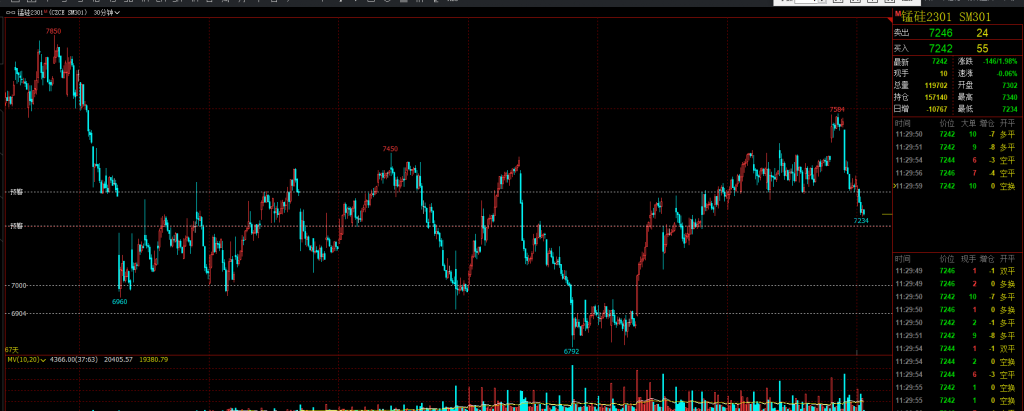Select the 11:29:56 空平 trade row

[x=955, y=172]
